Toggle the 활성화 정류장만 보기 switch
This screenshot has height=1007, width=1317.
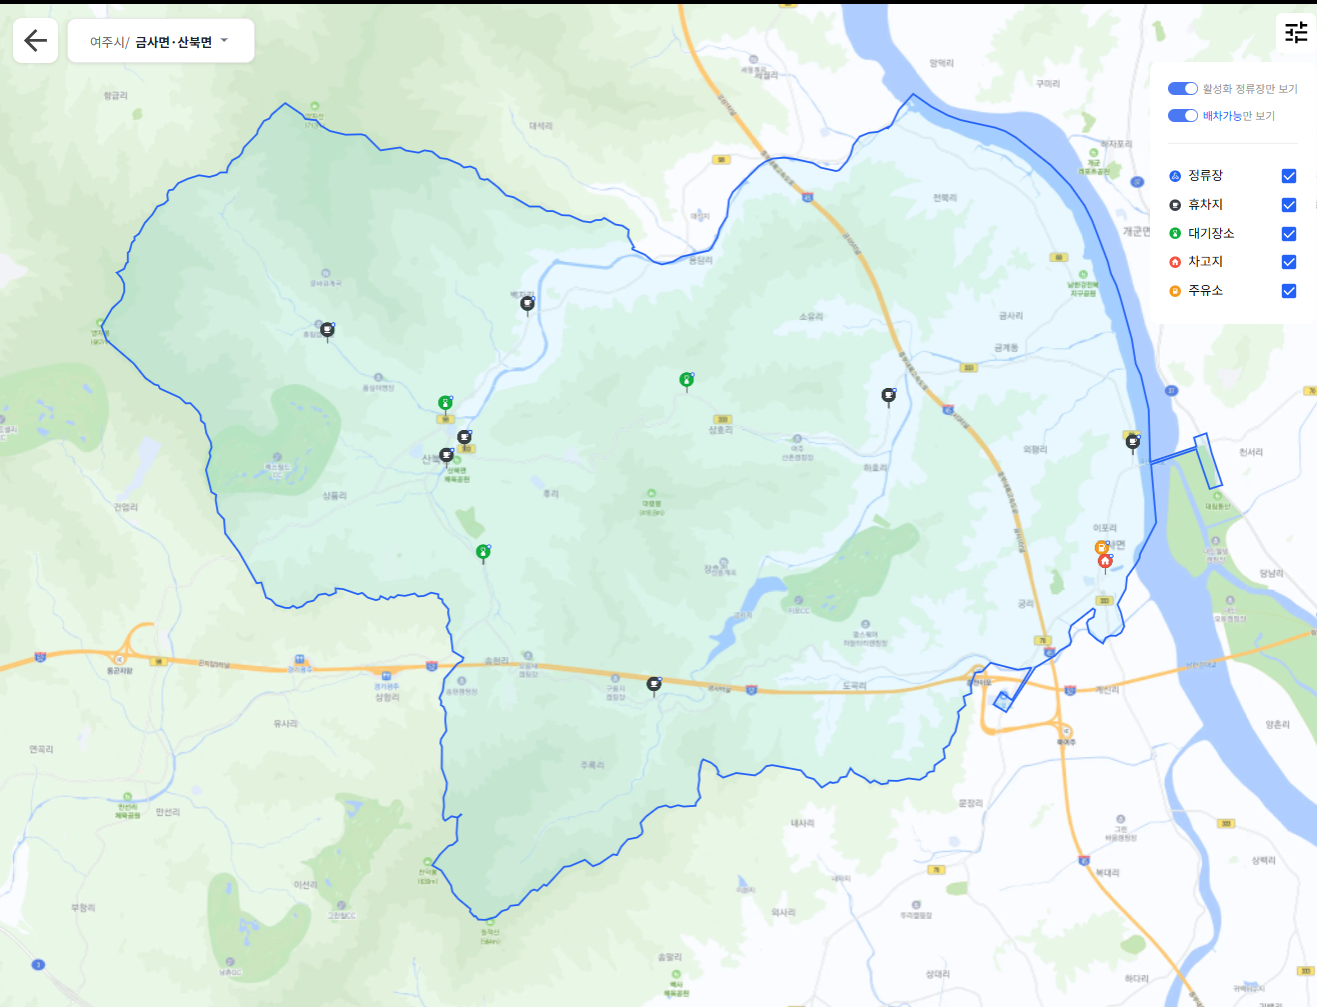pos(1182,89)
